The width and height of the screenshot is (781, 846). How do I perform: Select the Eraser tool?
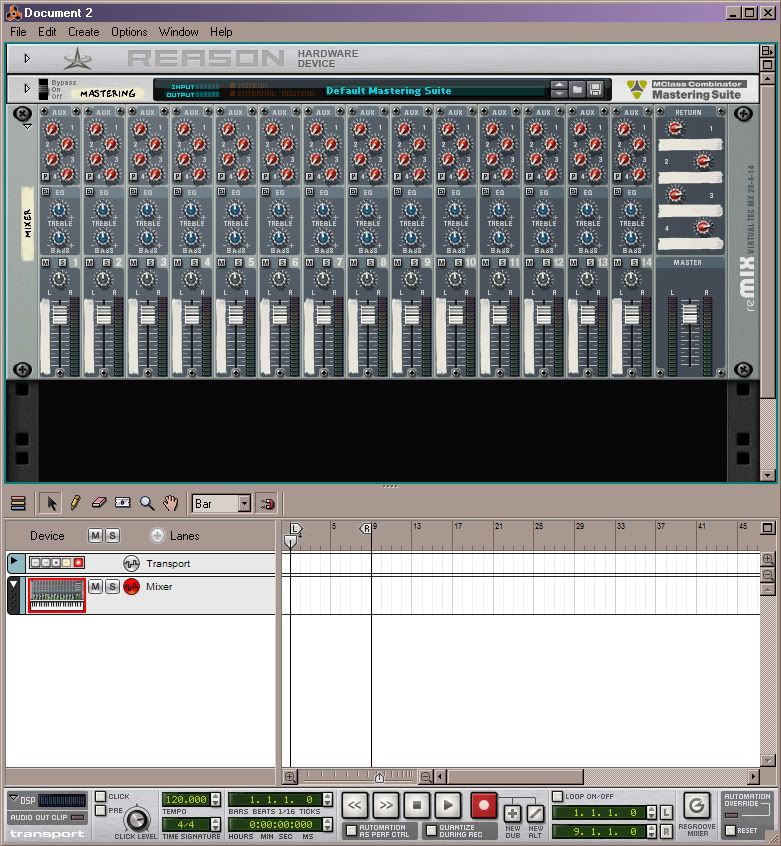coord(99,503)
